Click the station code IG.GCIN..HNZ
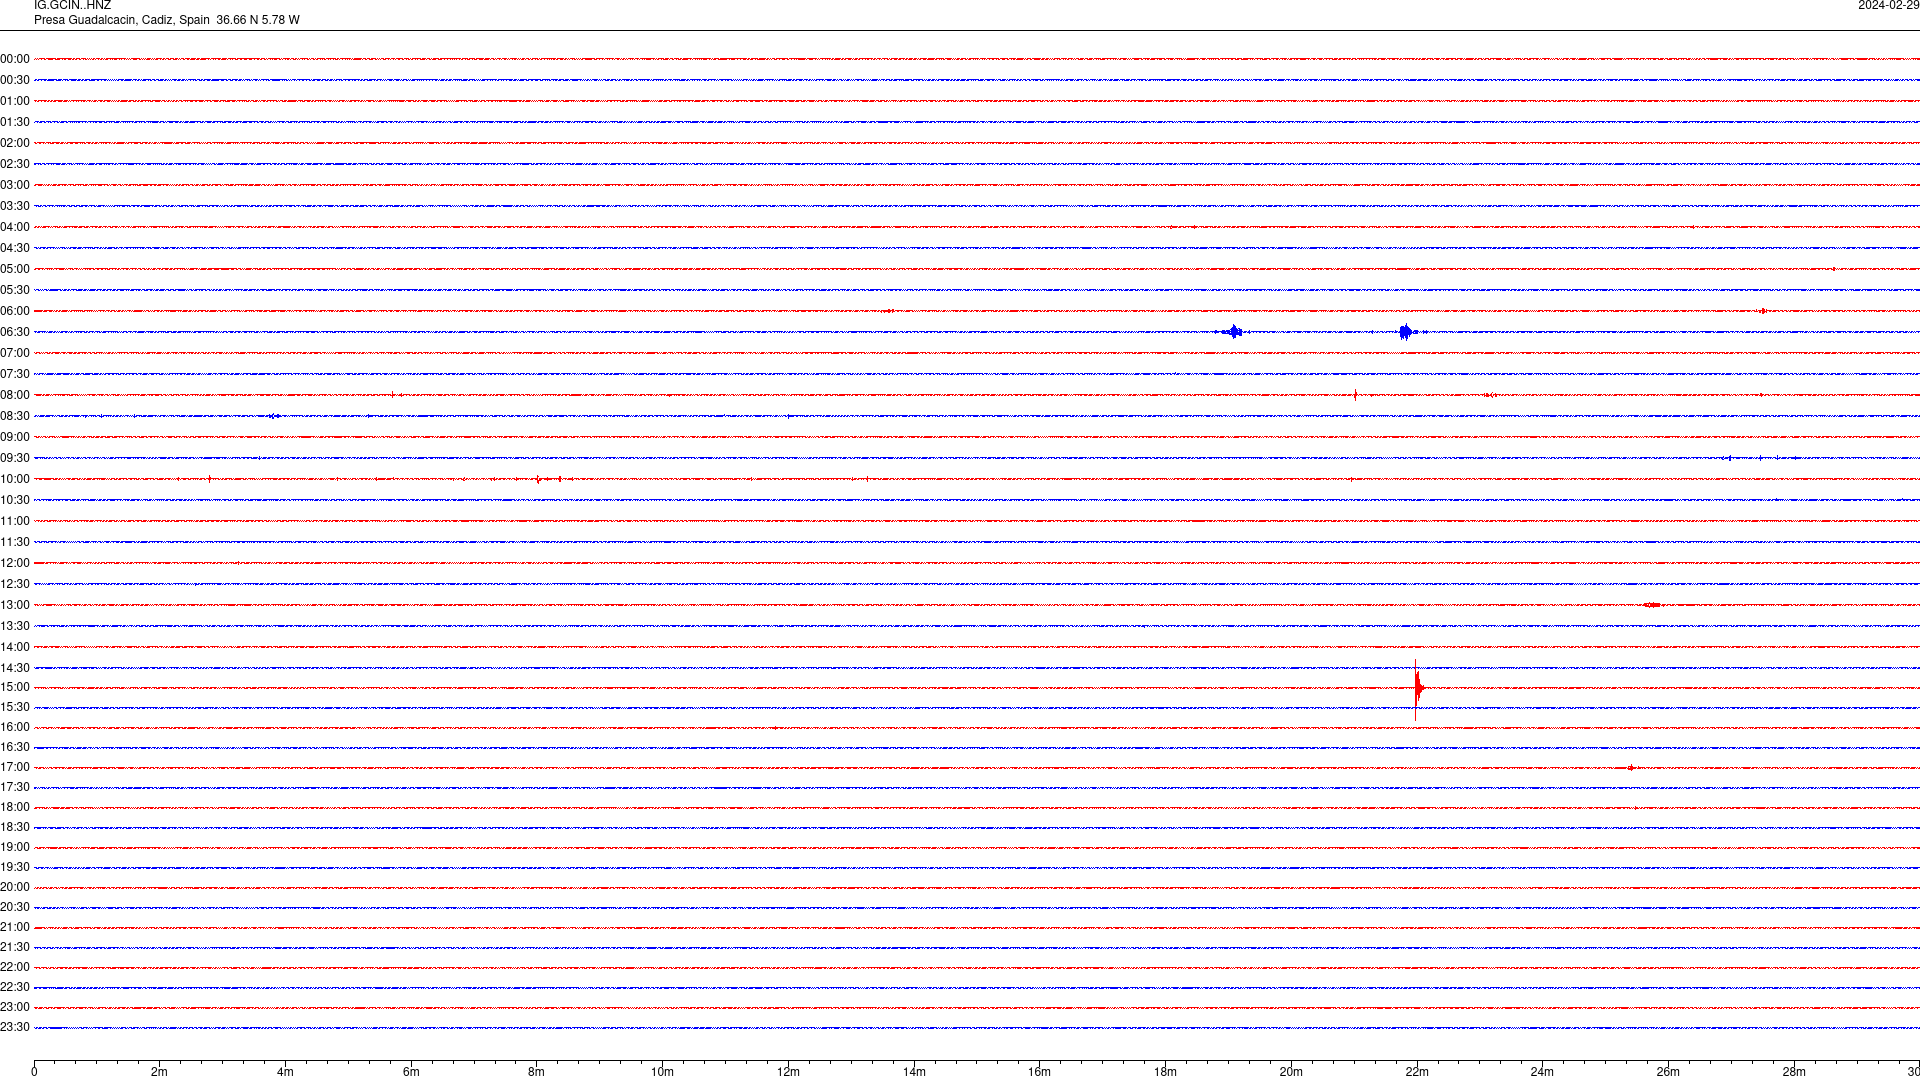The height and width of the screenshot is (1080, 1920). click(72, 6)
